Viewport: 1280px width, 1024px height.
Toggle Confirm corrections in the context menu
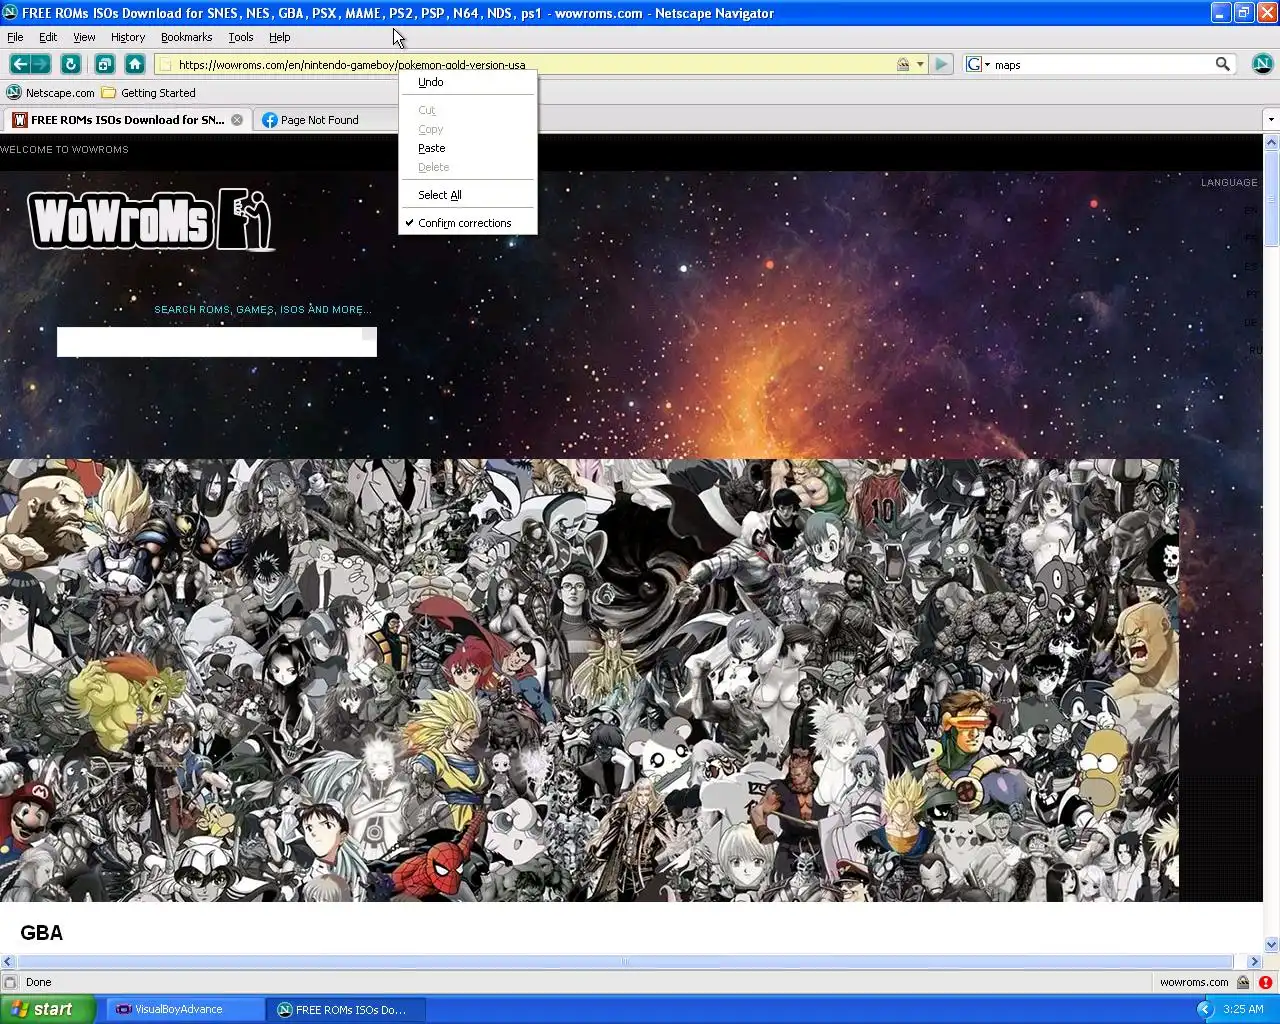click(x=467, y=223)
